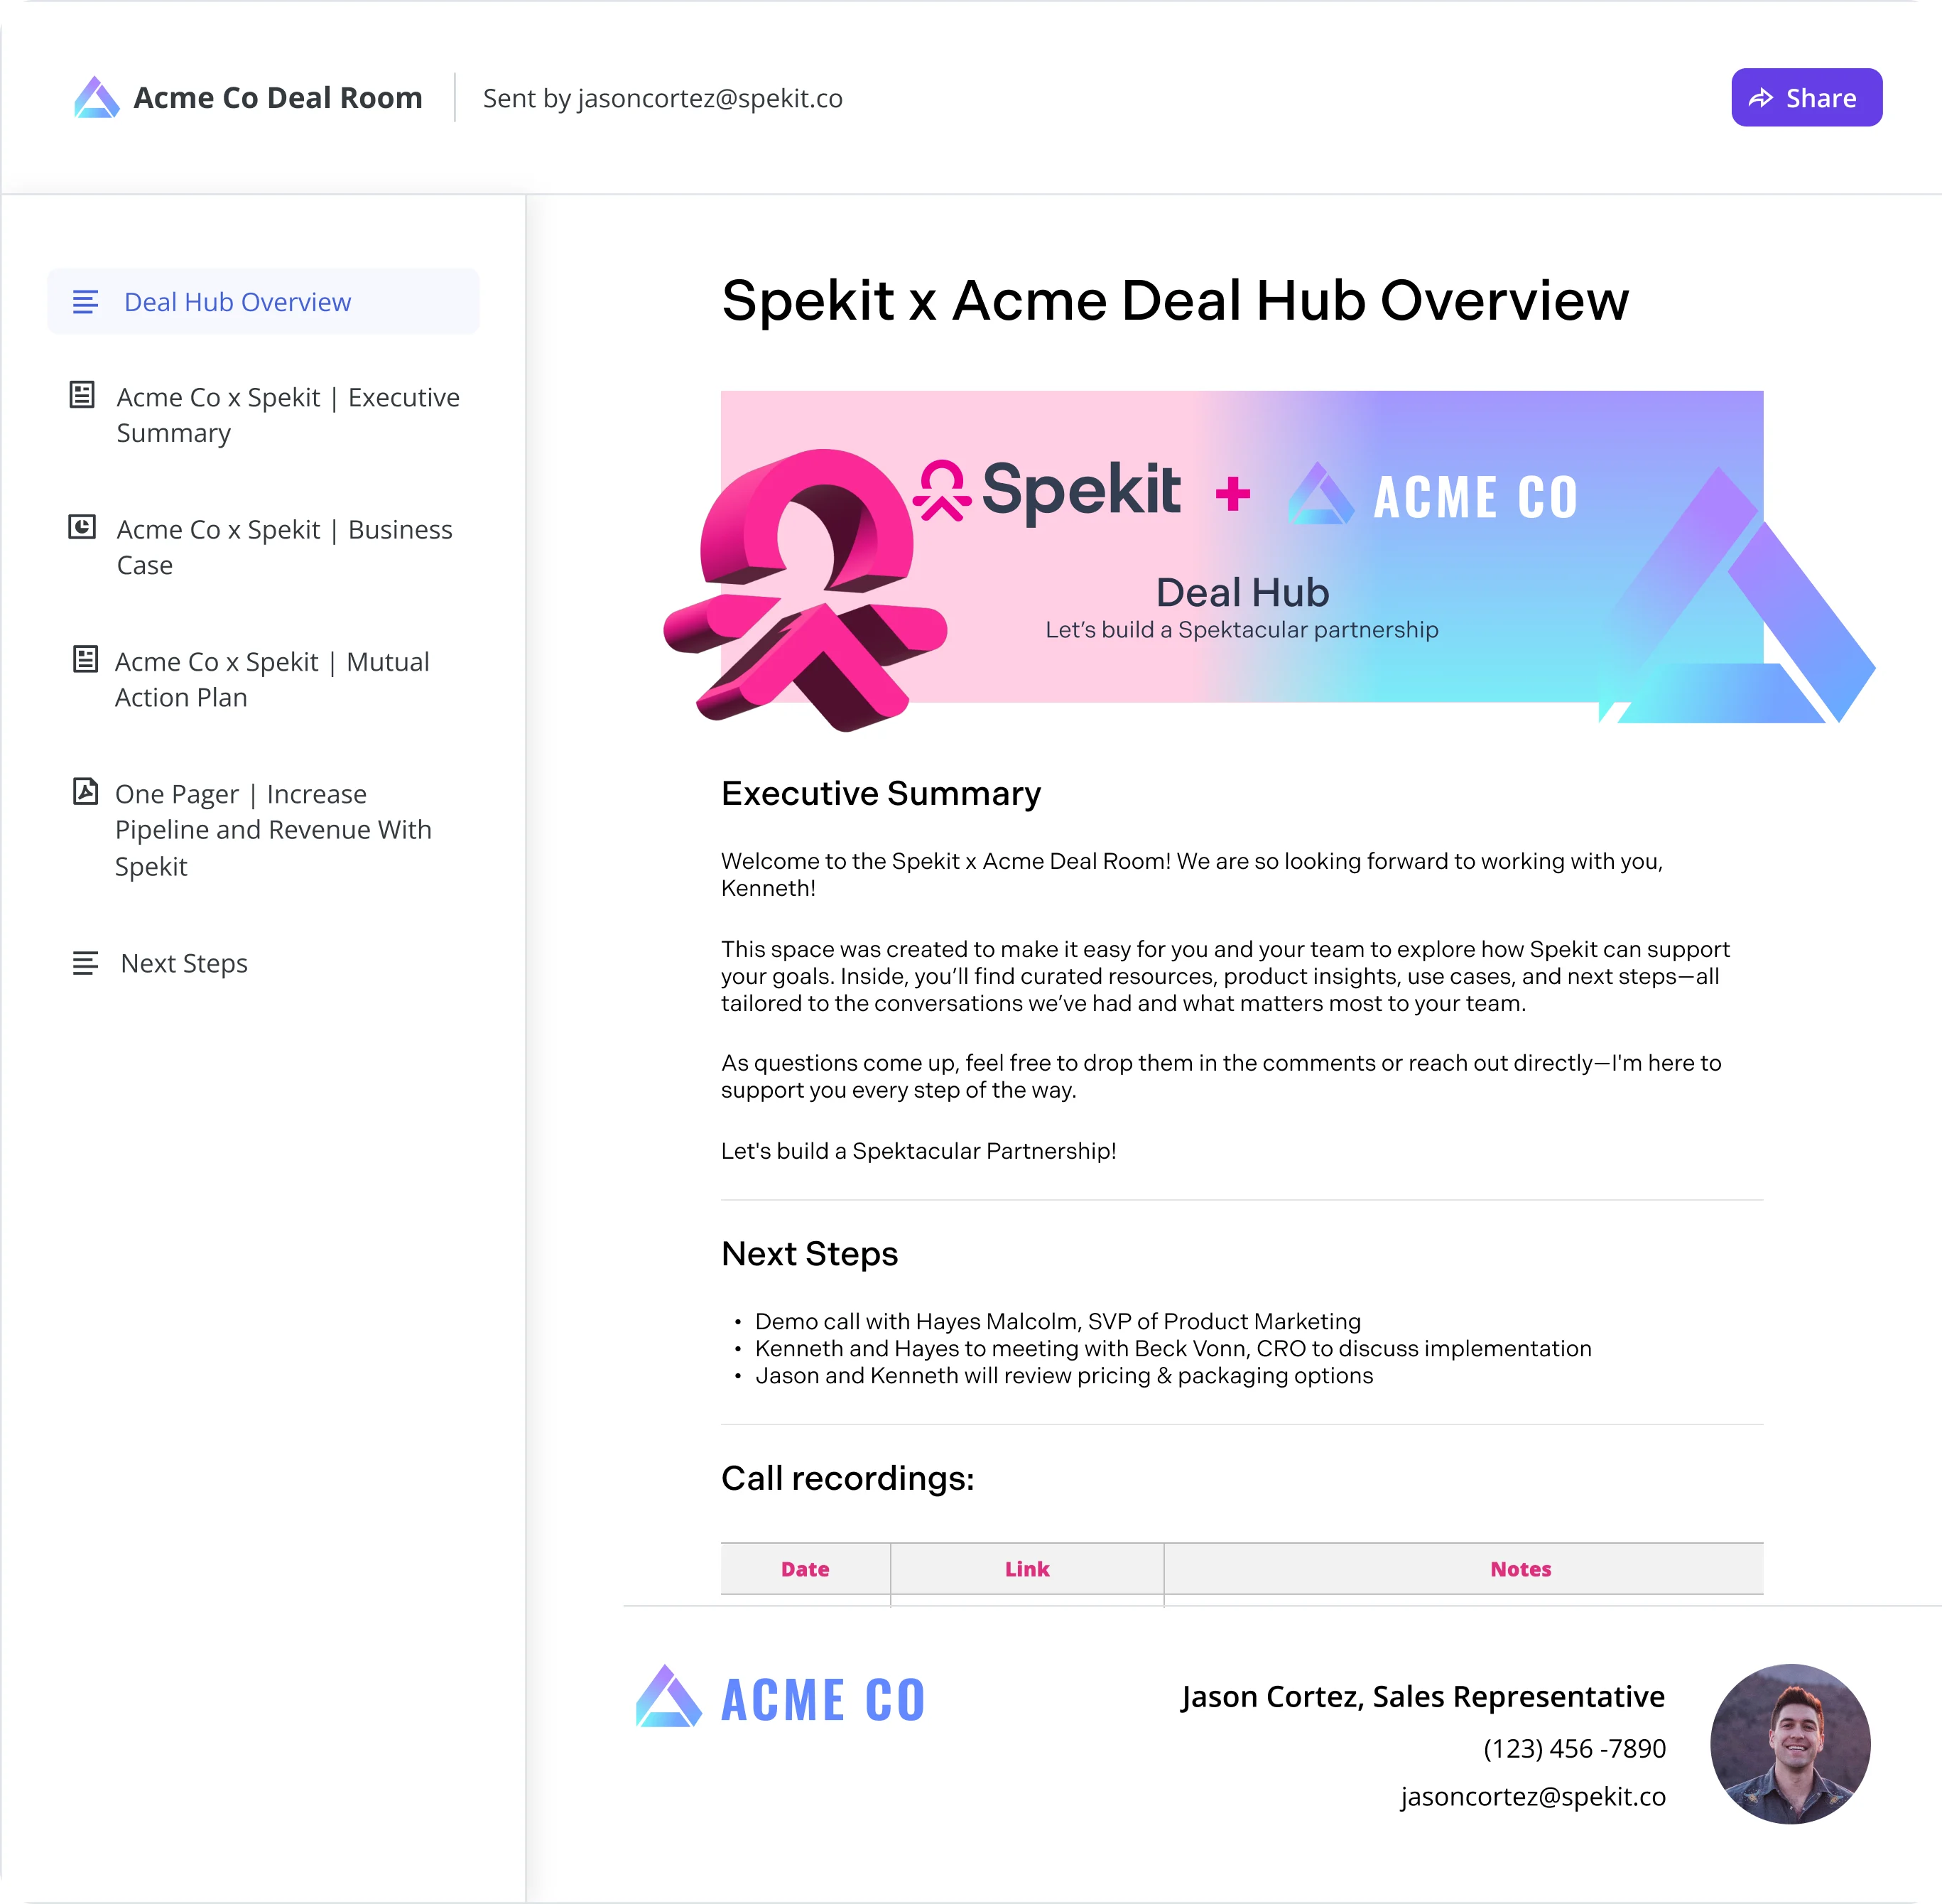Click the Next Steps lines icon

coord(85,963)
